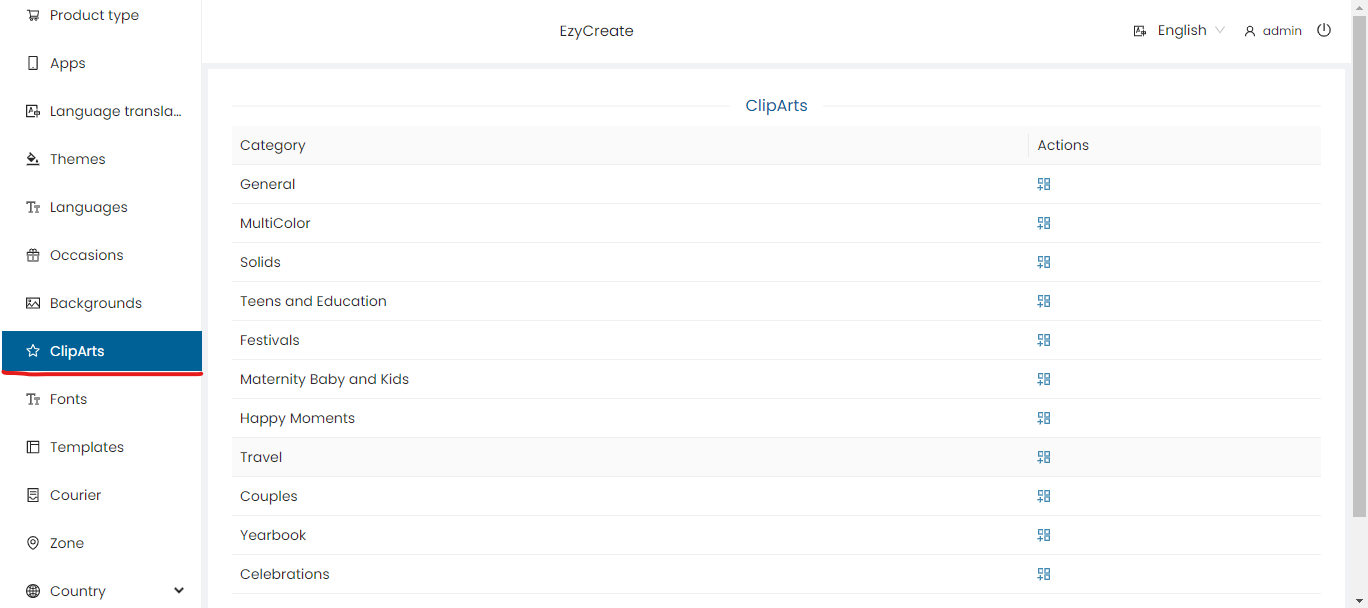This screenshot has height=608, width=1368.
Task: Click action icon for Teens and Education
Action: 1044,301
